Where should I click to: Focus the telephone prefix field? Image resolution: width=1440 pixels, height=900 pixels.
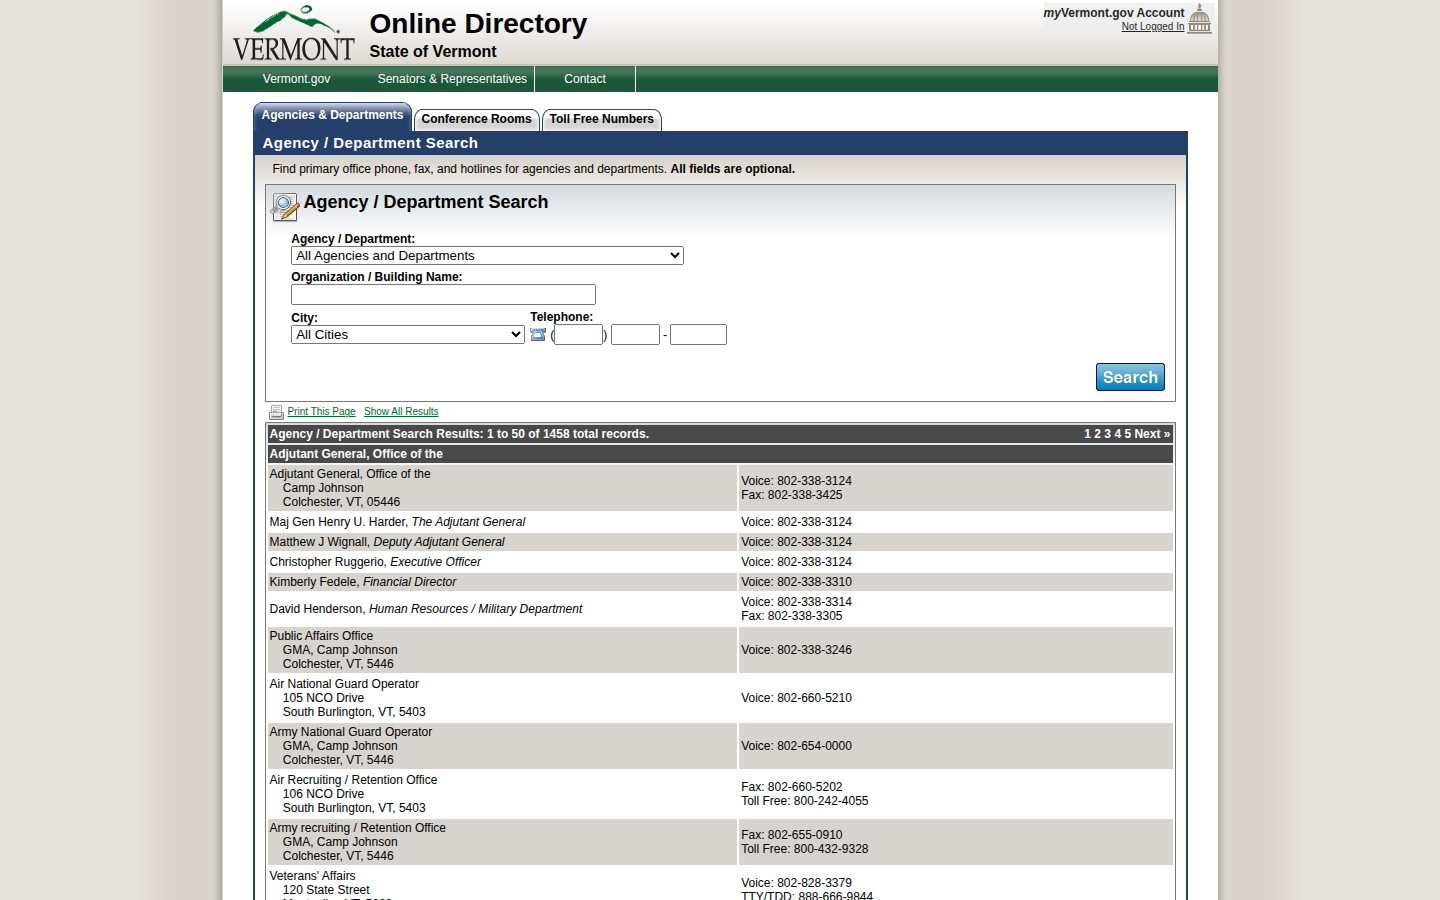(635, 335)
